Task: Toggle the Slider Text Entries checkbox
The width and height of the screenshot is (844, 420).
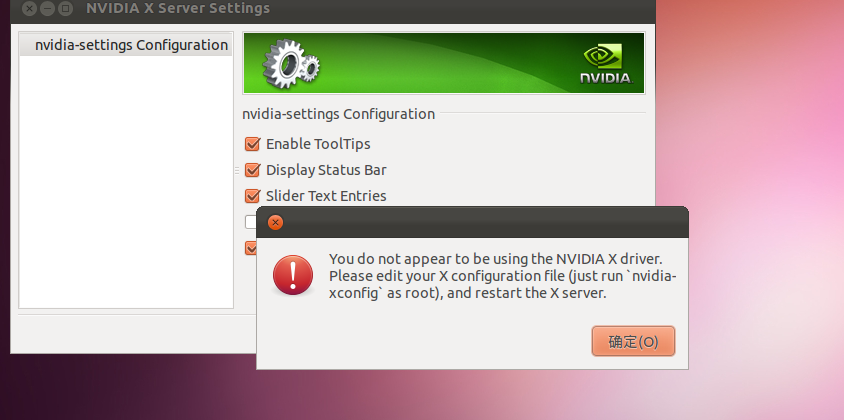Action: [252, 195]
